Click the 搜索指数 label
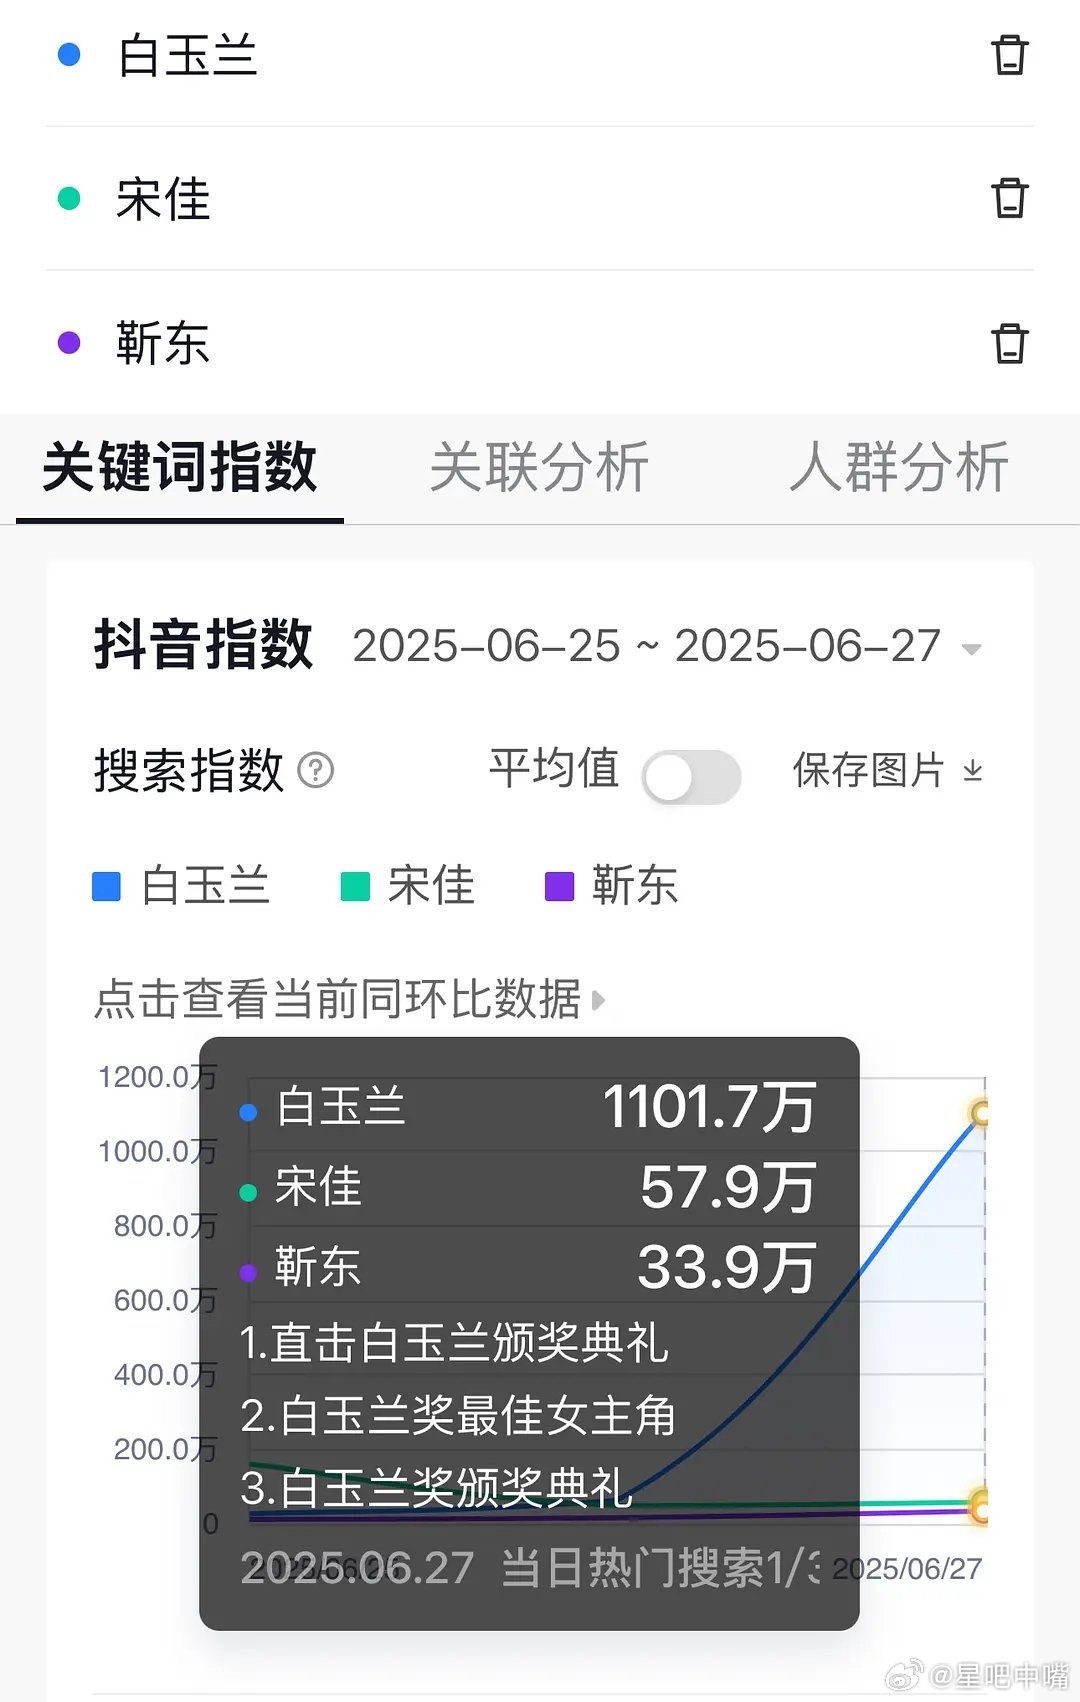Image resolution: width=1080 pixels, height=1702 pixels. pos(189,770)
